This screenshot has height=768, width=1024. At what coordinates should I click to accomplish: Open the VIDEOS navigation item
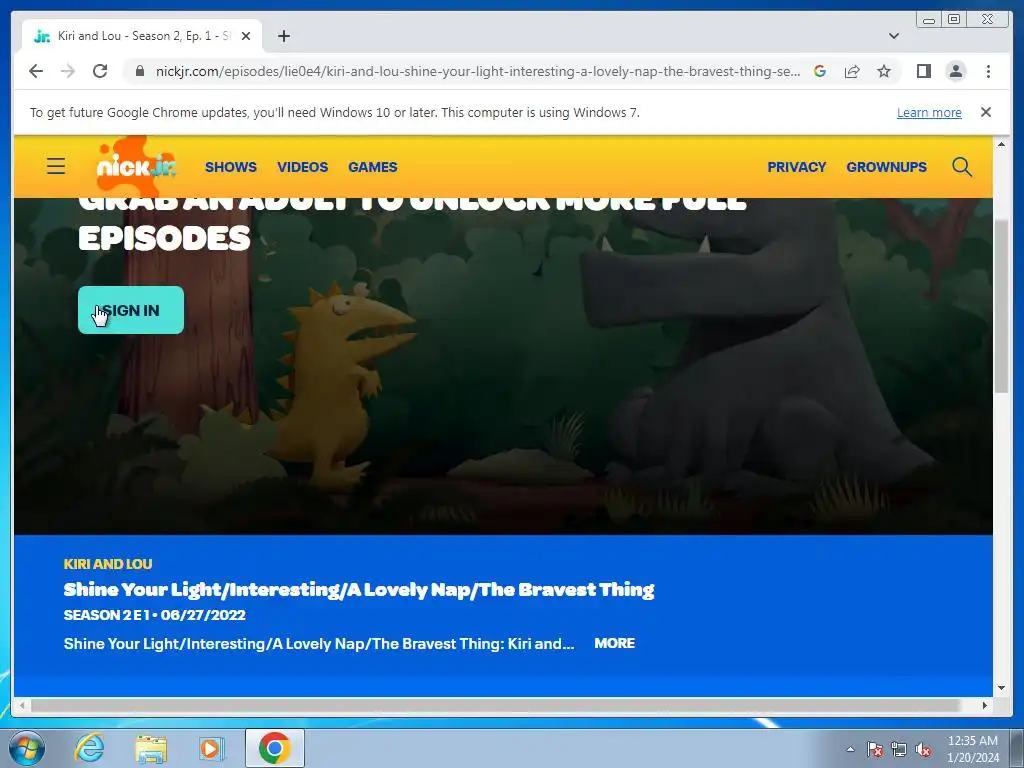coord(302,167)
